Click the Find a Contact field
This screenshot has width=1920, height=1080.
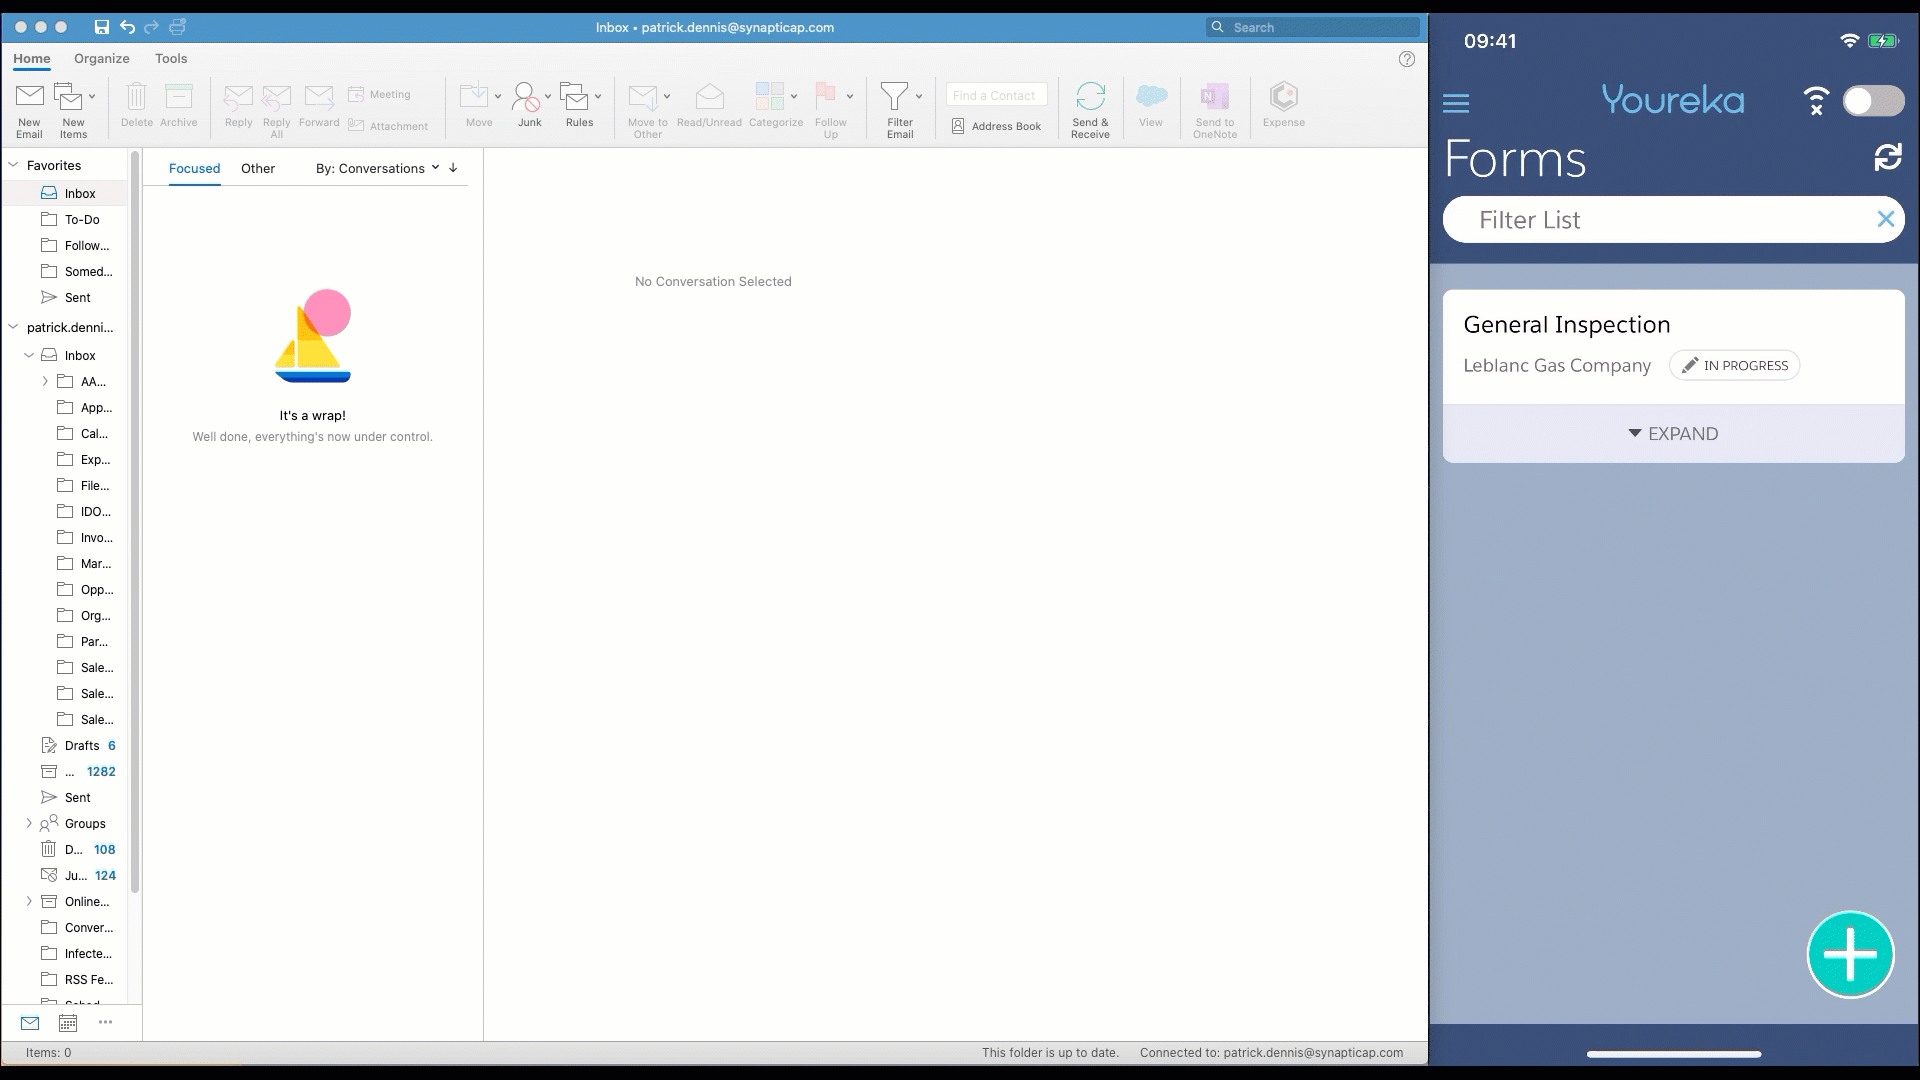coord(996,95)
